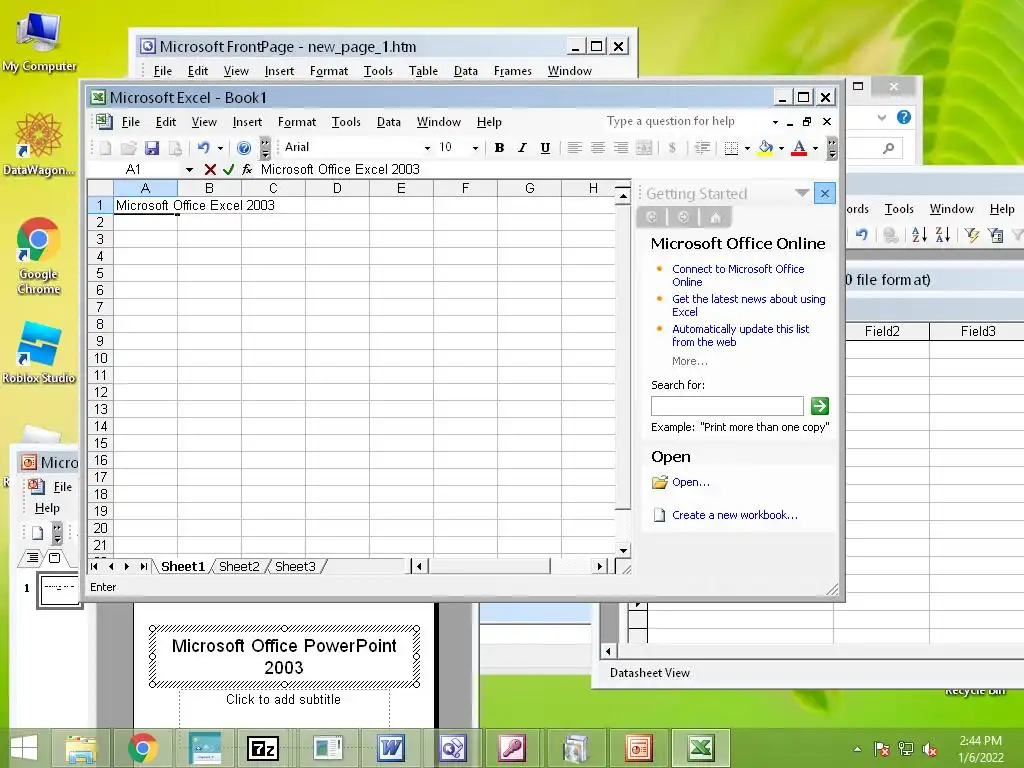Open the Excel Data menu

click(x=389, y=122)
